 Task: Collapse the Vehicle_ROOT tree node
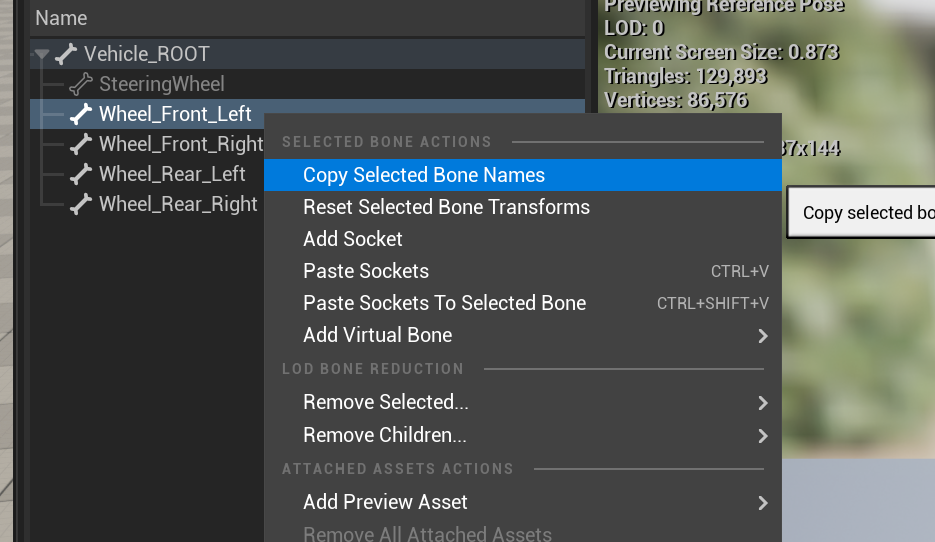click(41, 55)
